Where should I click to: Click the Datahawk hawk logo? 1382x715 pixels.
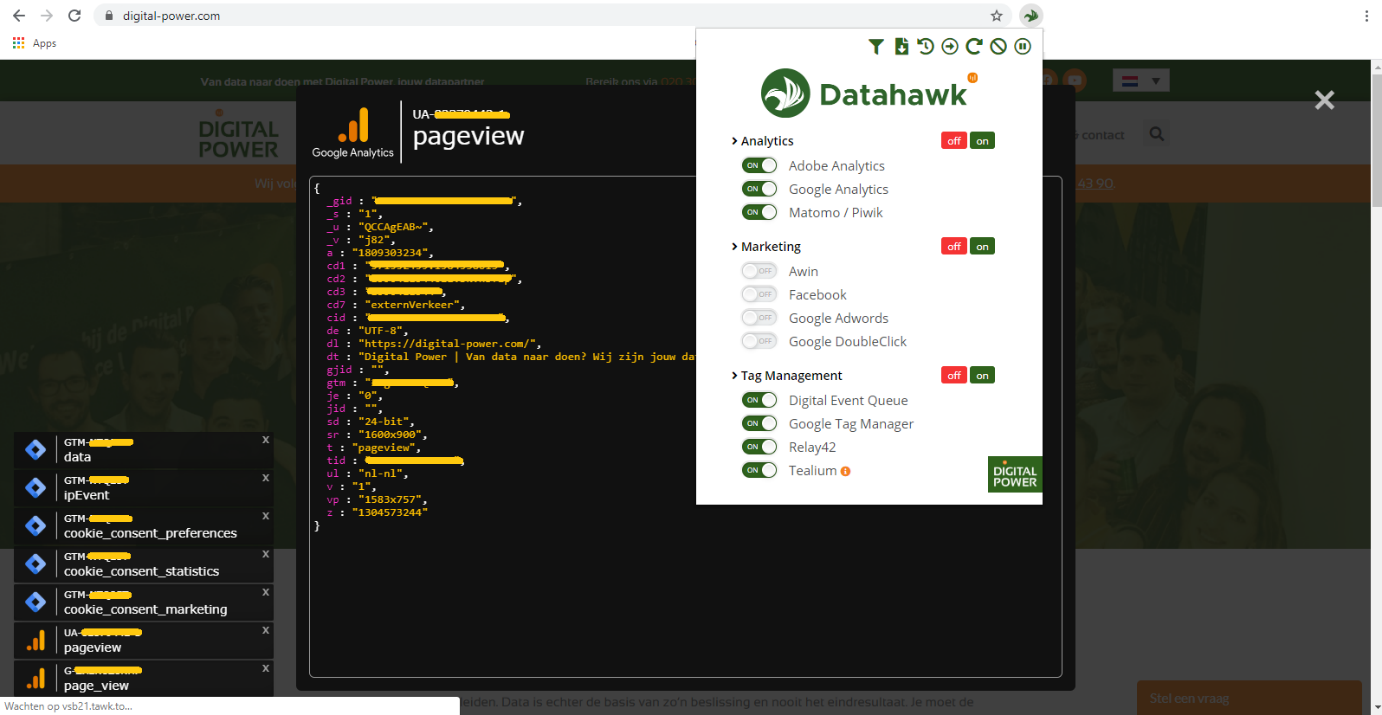point(785,93)
